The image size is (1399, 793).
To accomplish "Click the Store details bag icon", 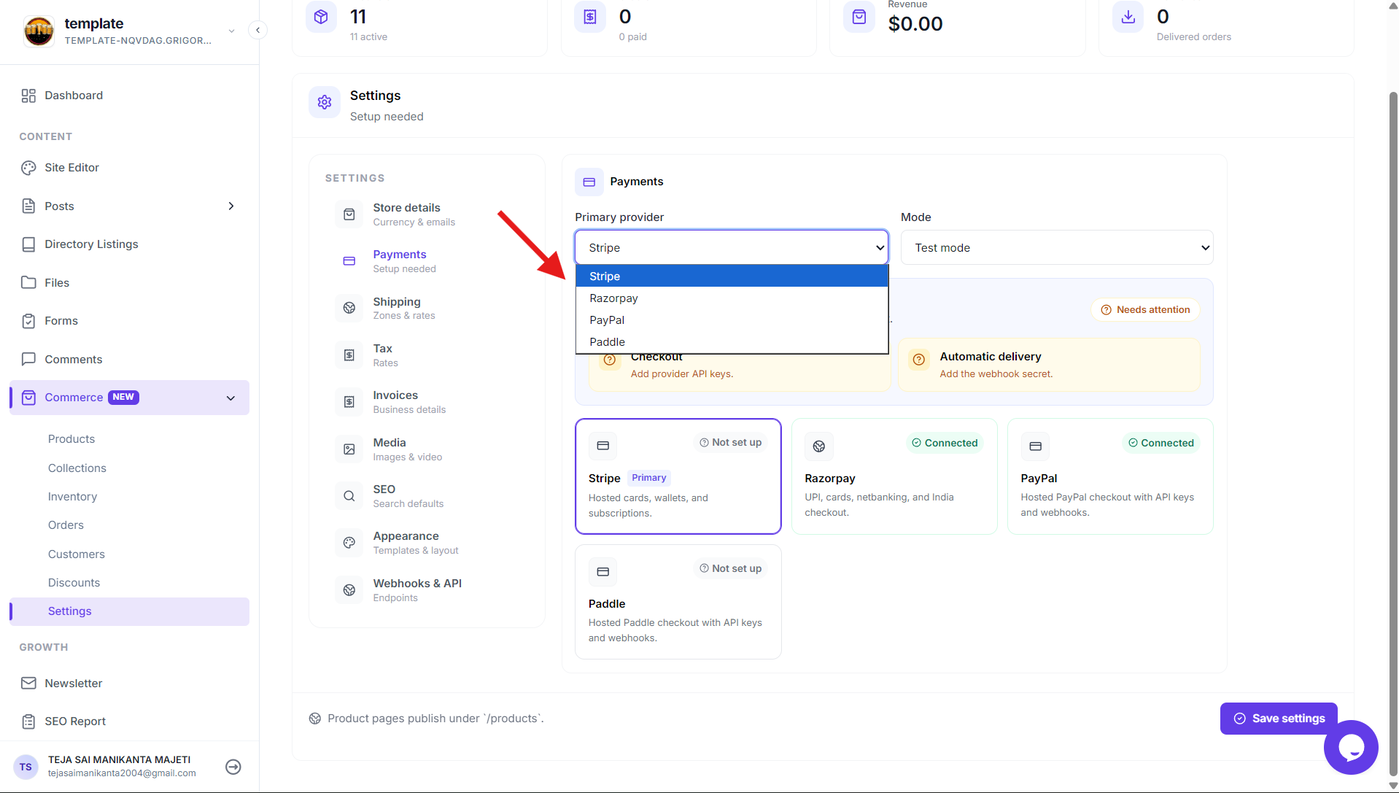I will pos(349,214).
